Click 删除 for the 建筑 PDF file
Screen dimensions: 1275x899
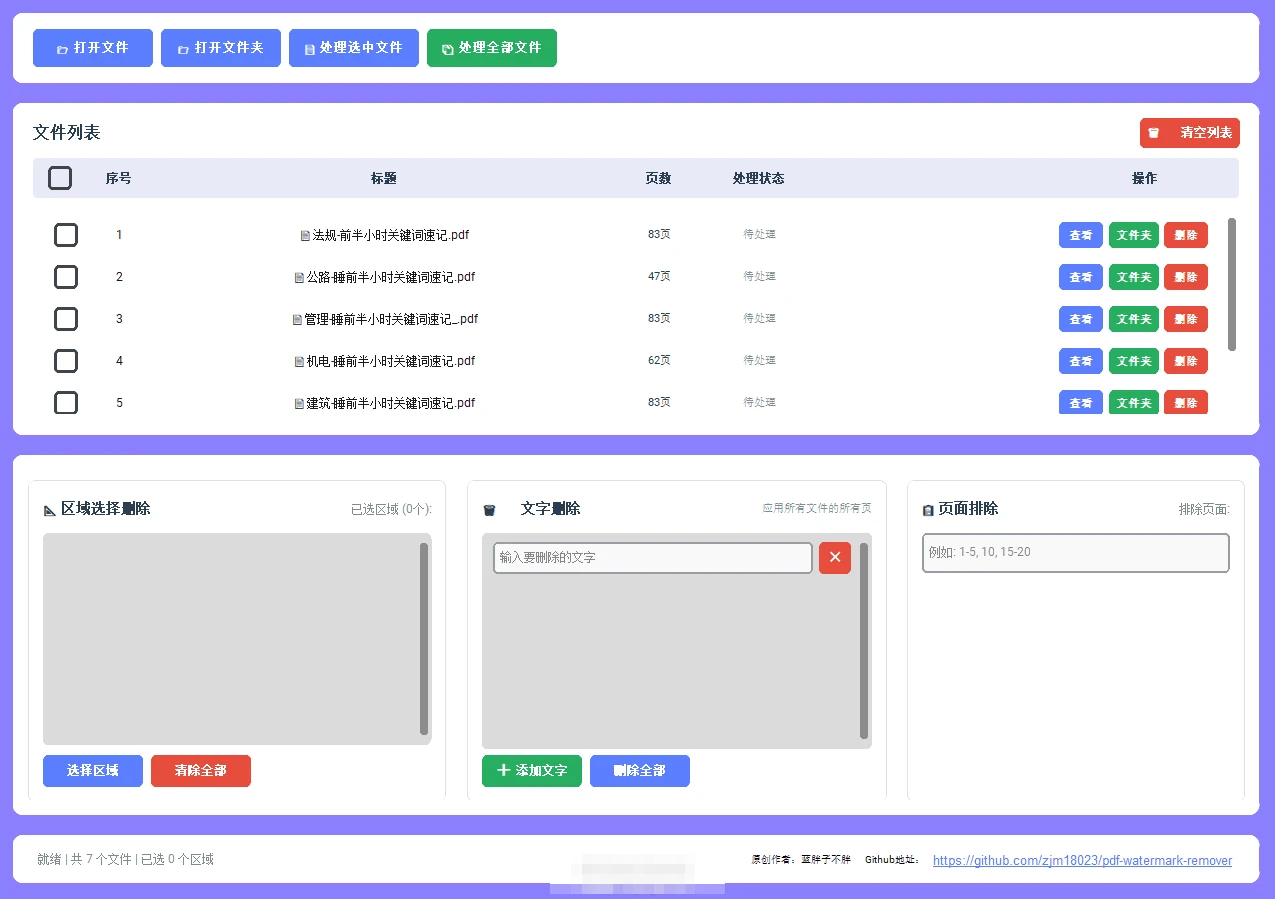1185,402
